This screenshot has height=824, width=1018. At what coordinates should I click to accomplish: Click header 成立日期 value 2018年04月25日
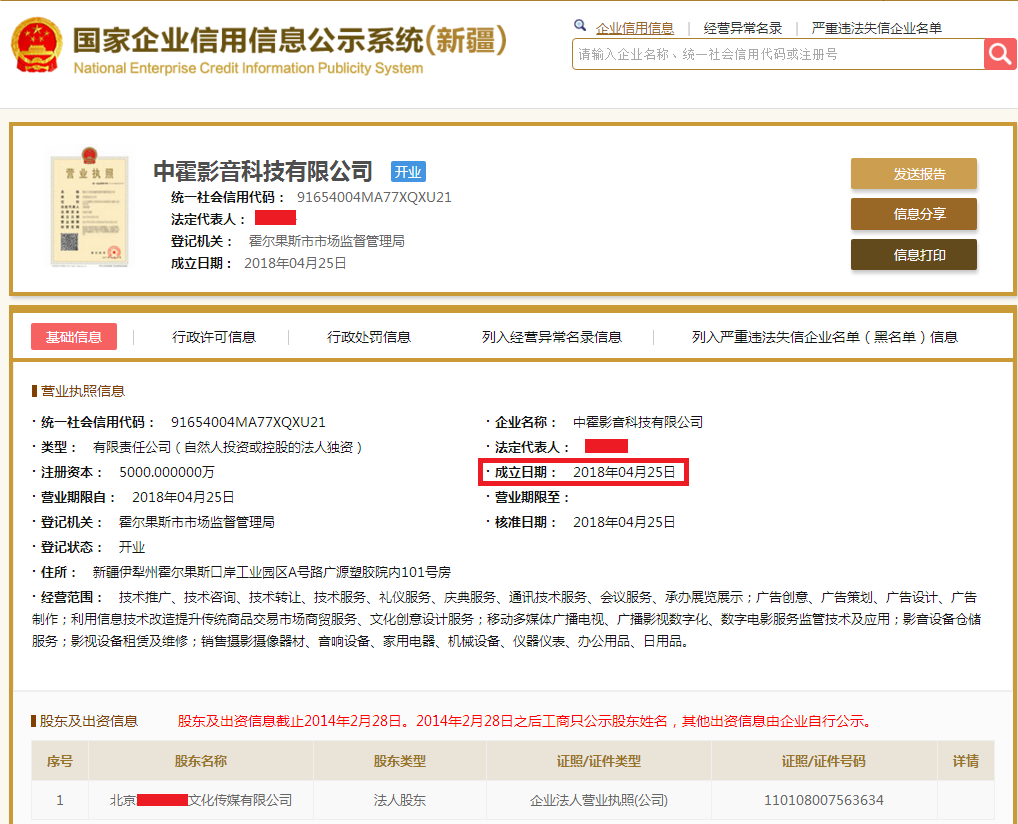295,263
